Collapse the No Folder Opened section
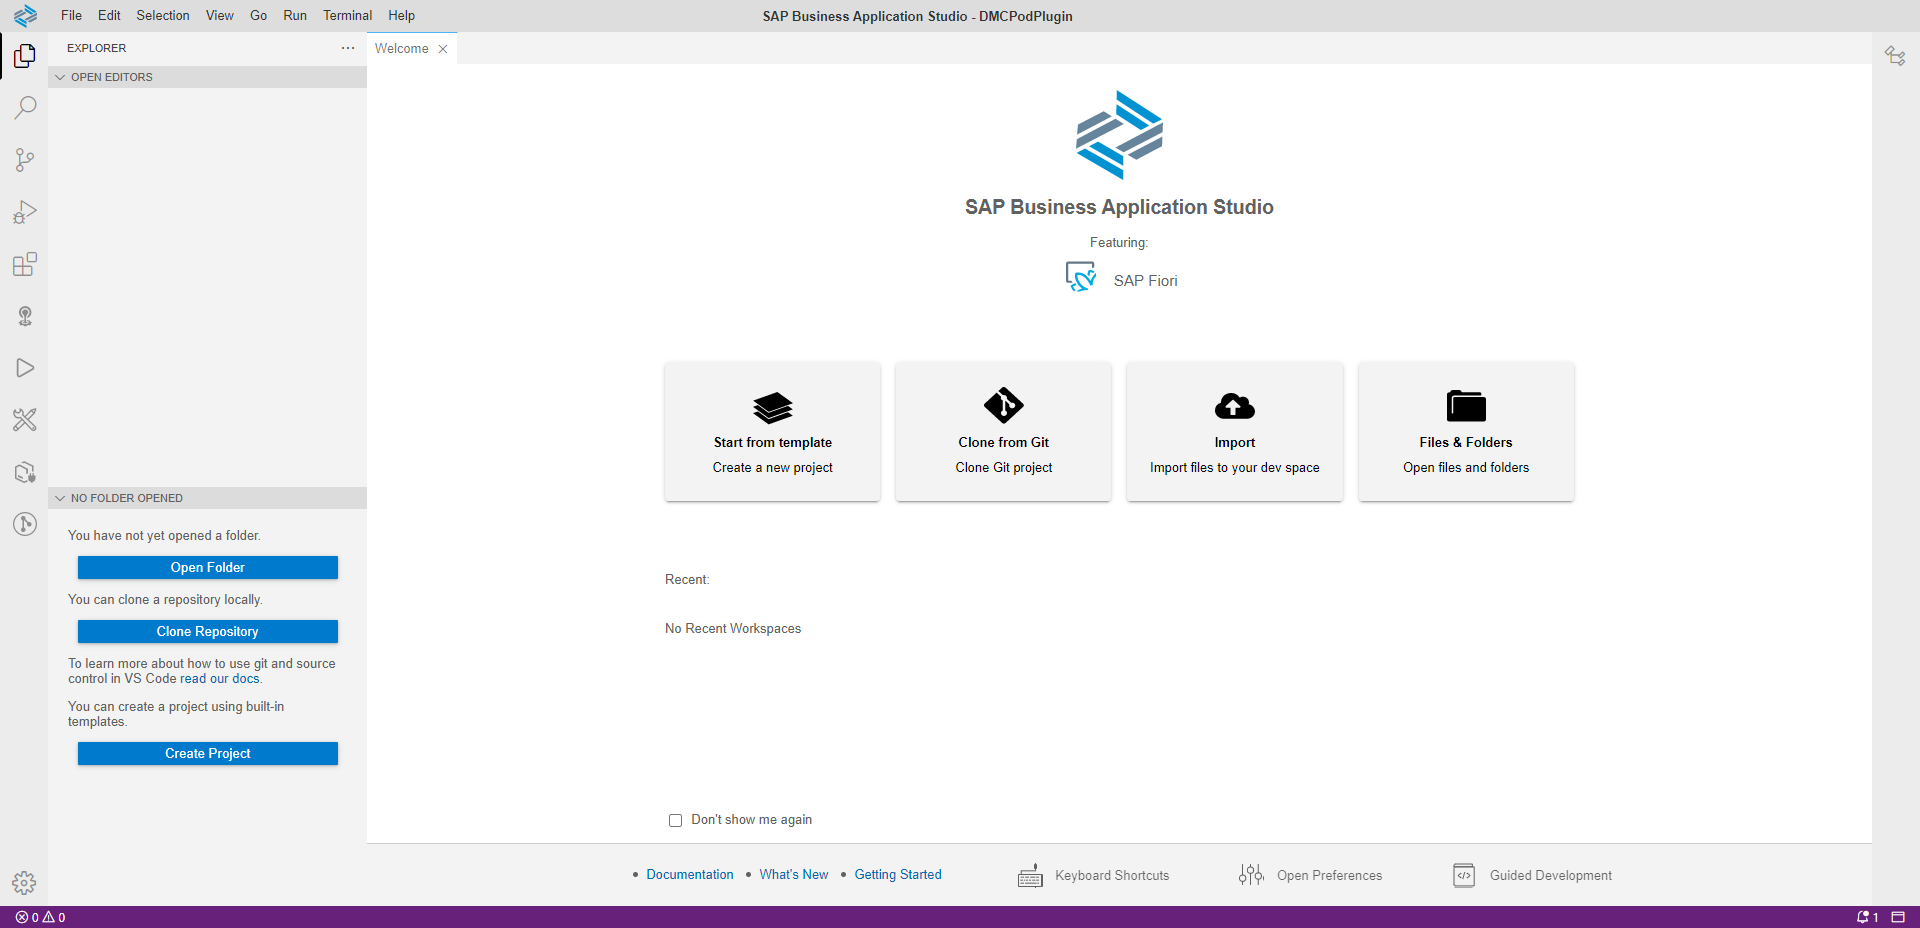 pyautogui.click(x=60, y=498)
